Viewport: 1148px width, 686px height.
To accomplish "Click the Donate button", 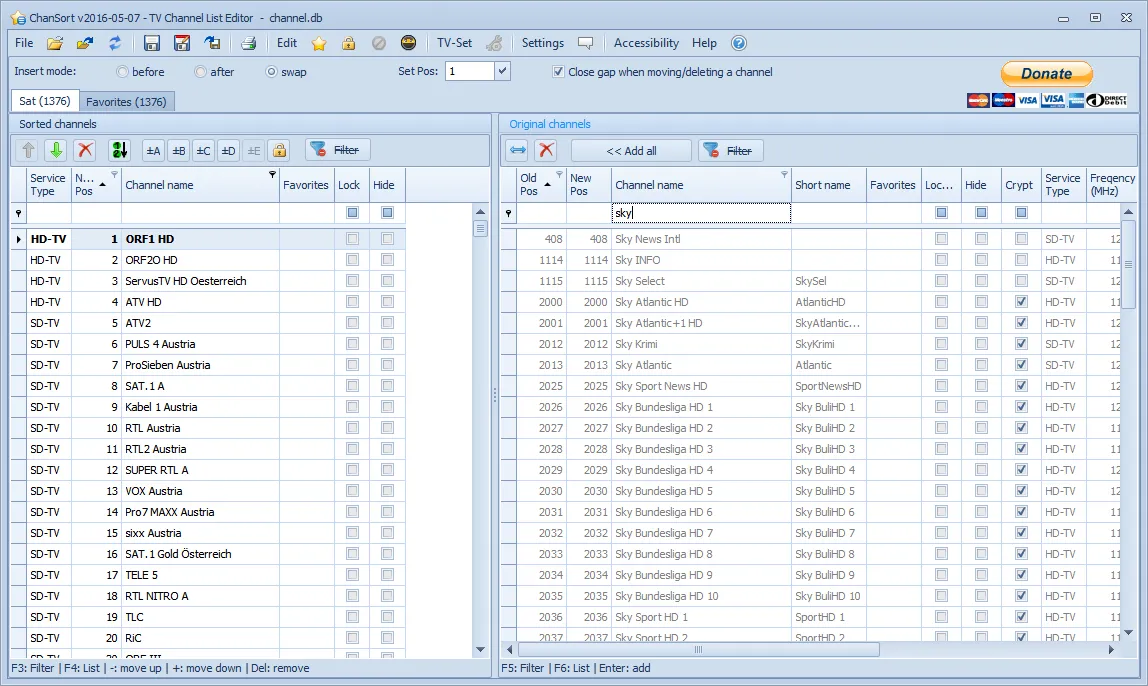I will click(x=1047, y=73).
